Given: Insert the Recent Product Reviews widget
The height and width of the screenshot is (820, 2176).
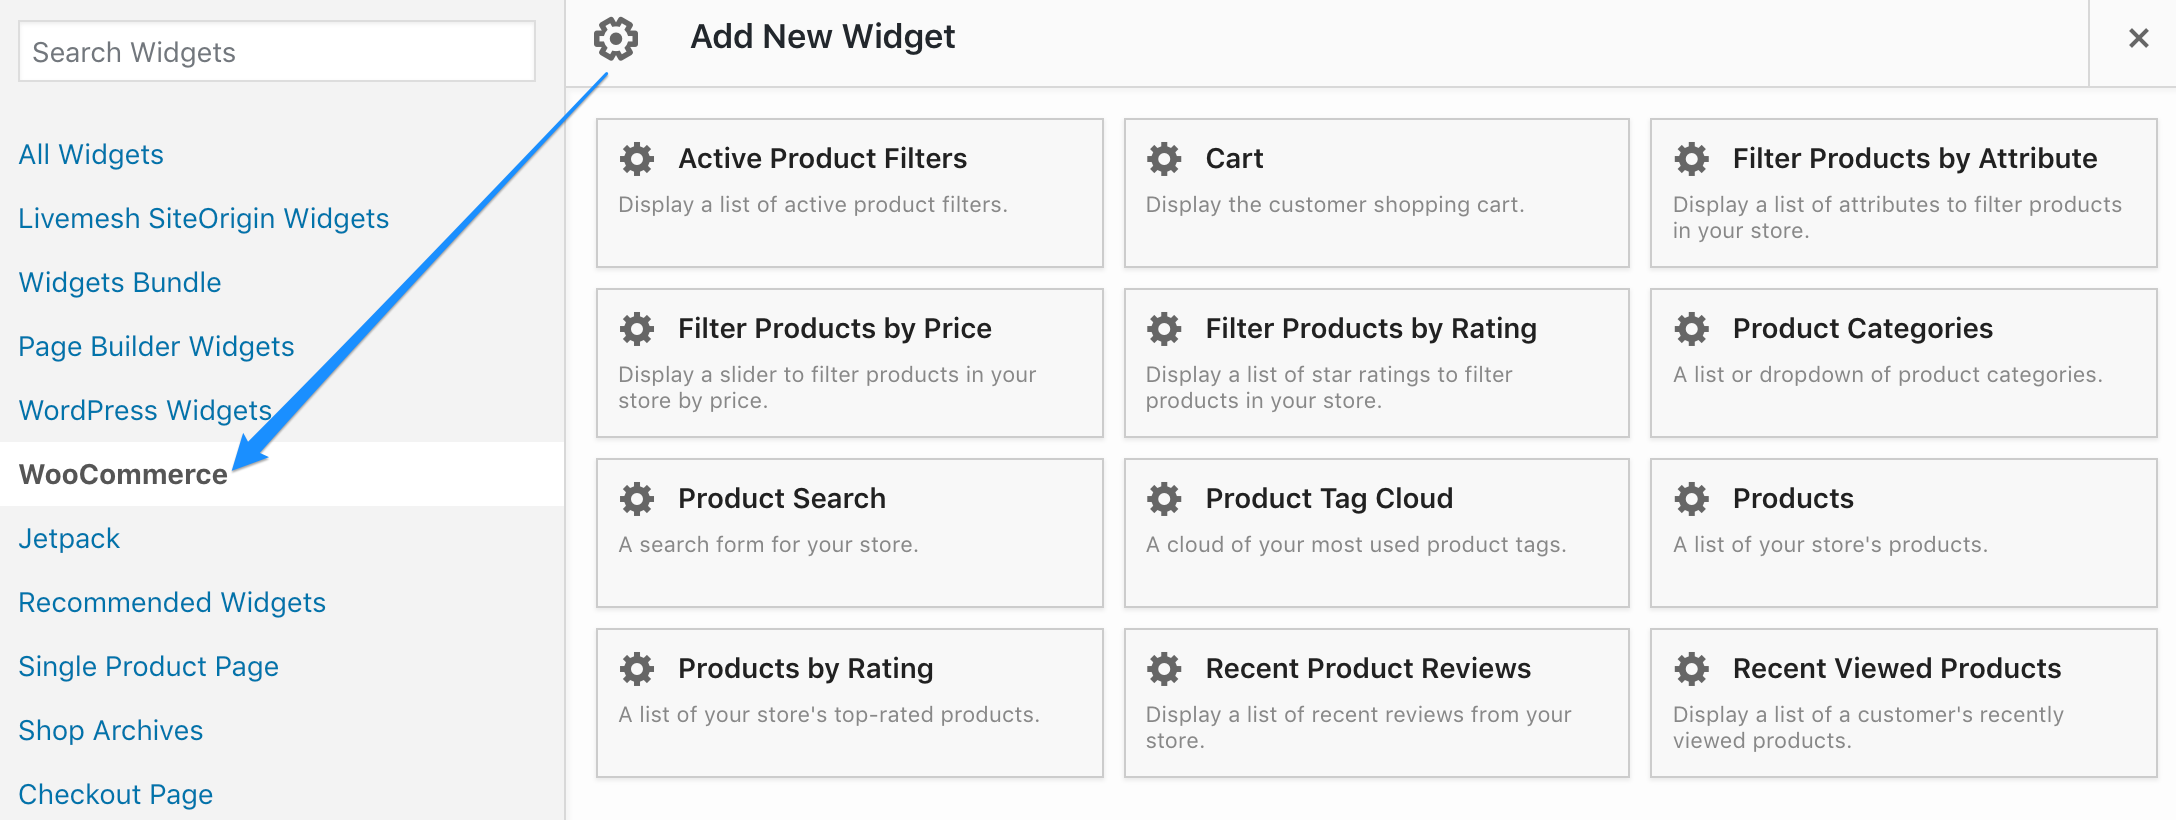Looking at the screenshot, I should pos(1377,703).
